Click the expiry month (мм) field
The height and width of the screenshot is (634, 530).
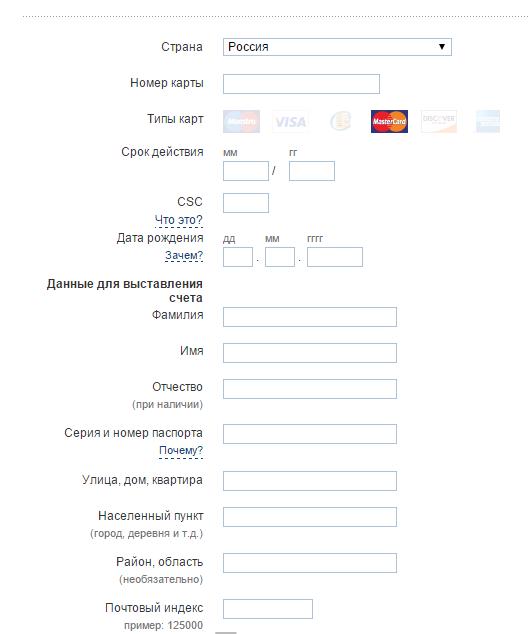[246, 171]
